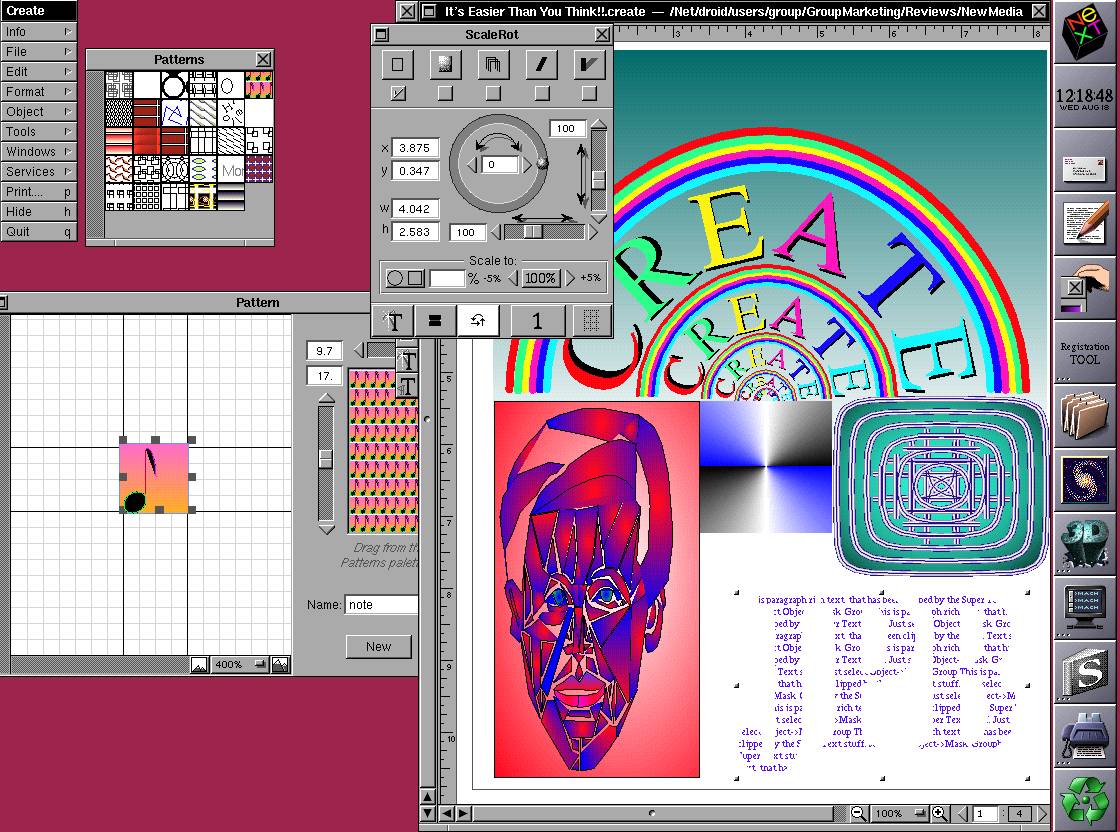Screen dimensions: 1120x832
Task: Check the checkbox under the slanted stroke icon
Action: click(x=542, y=93)
